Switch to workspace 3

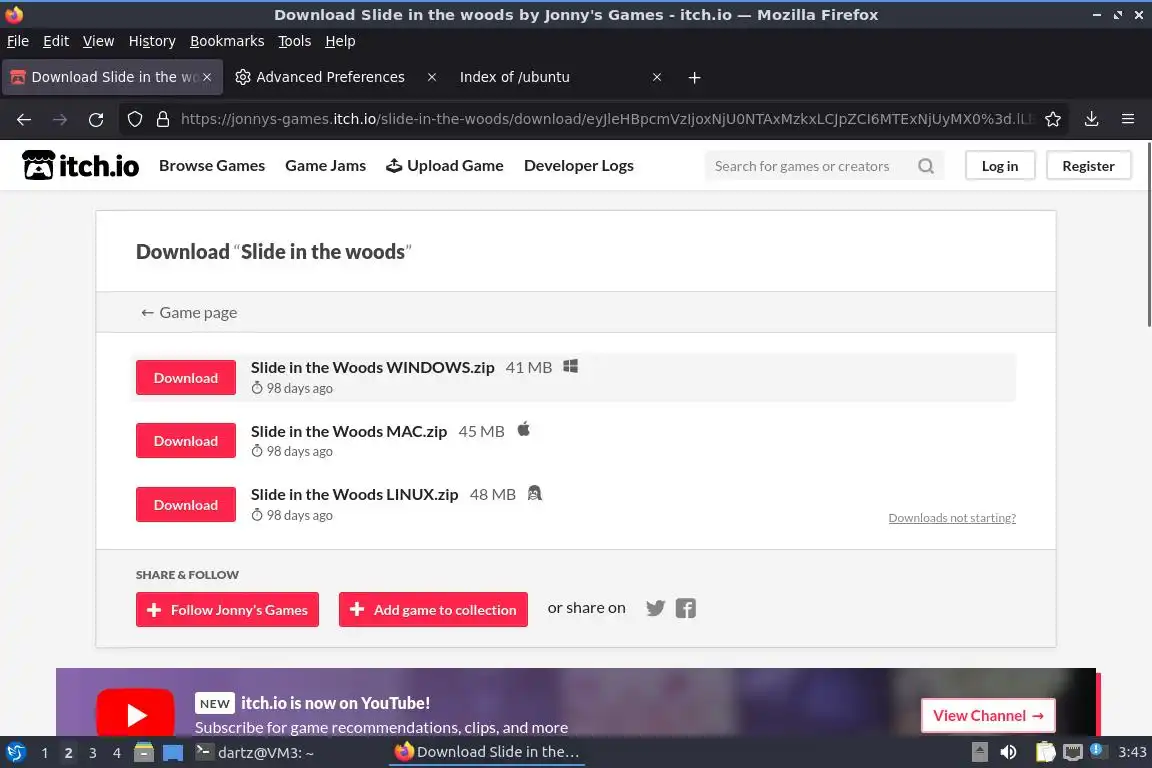click(x=93, y=753)
